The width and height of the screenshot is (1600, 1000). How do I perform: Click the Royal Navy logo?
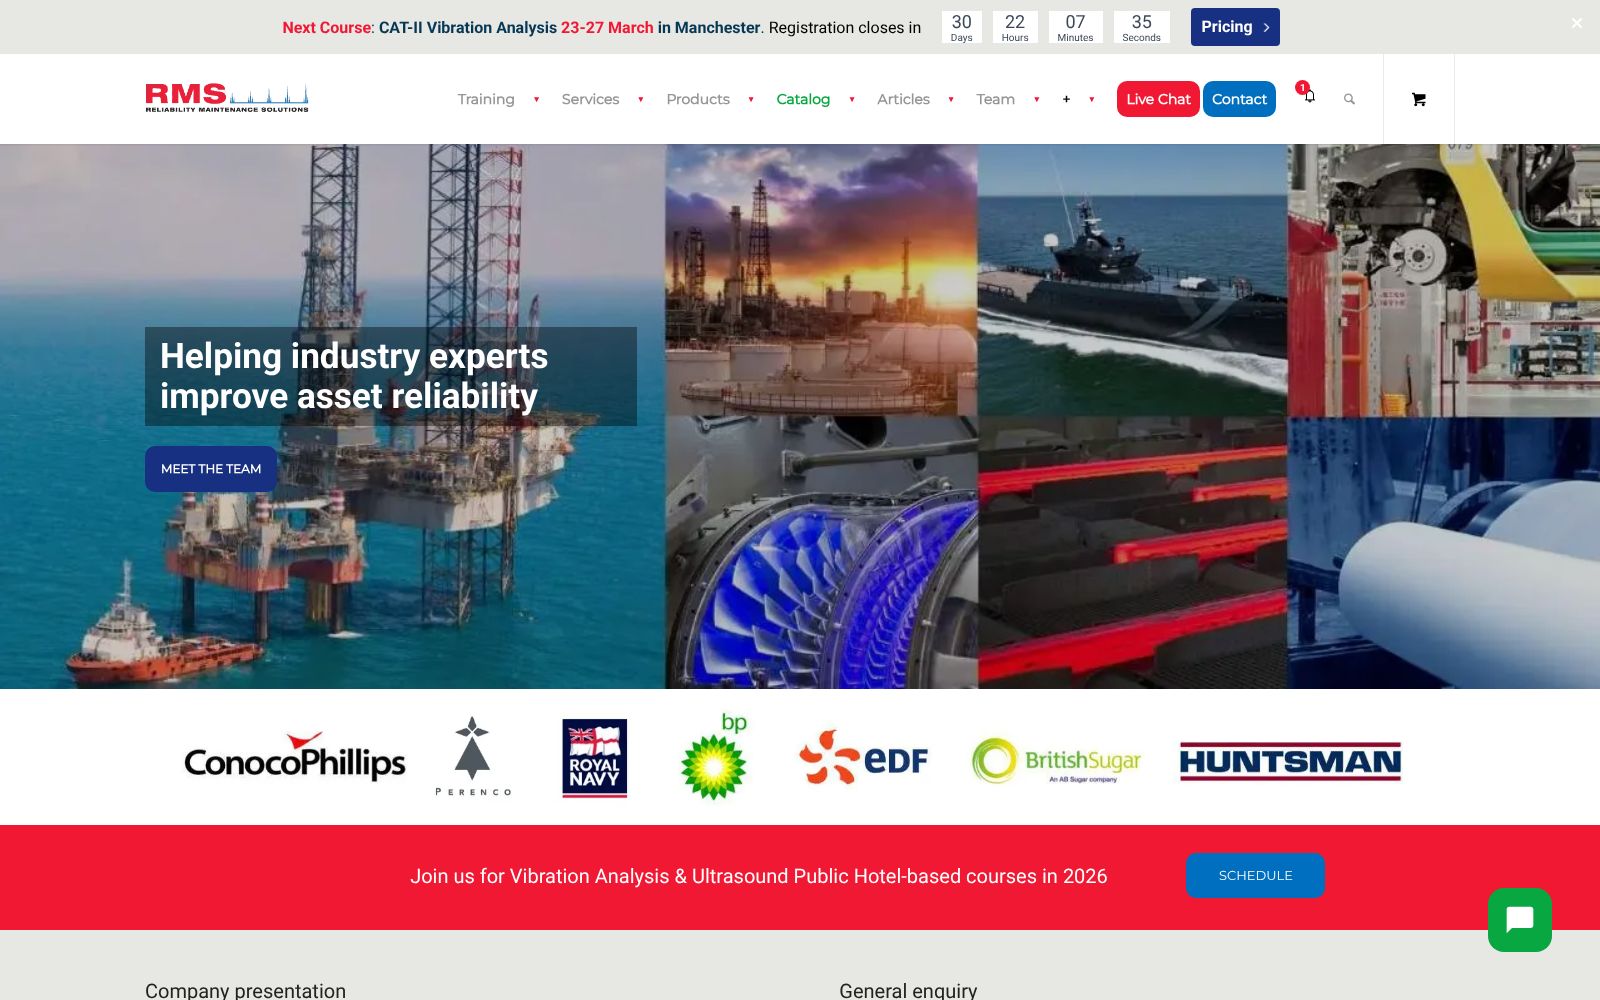point(594,758)
